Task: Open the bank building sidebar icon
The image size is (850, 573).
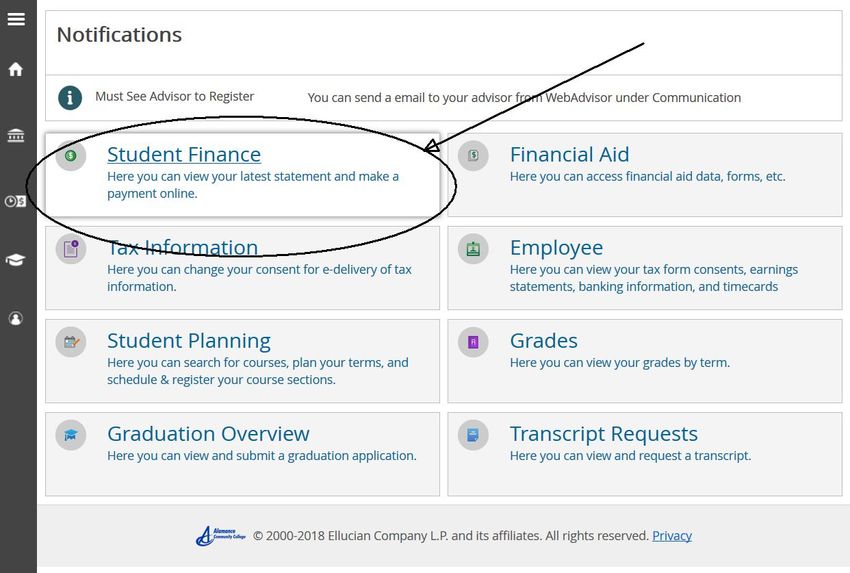Action: [16, 135]
